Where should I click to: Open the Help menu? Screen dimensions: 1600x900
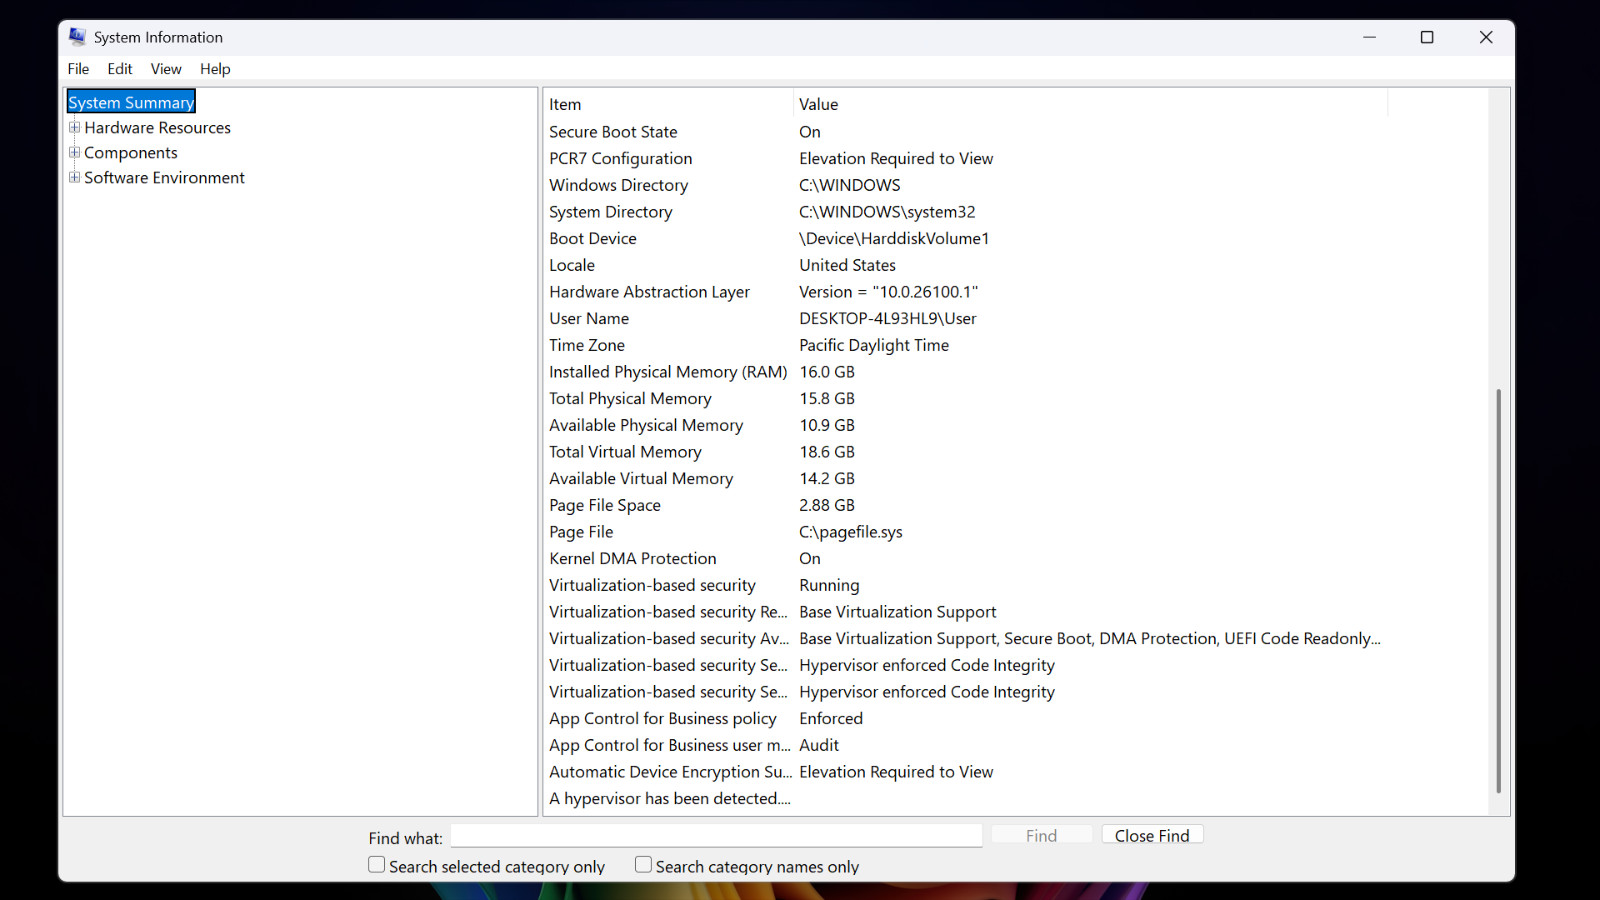[215, 69]
